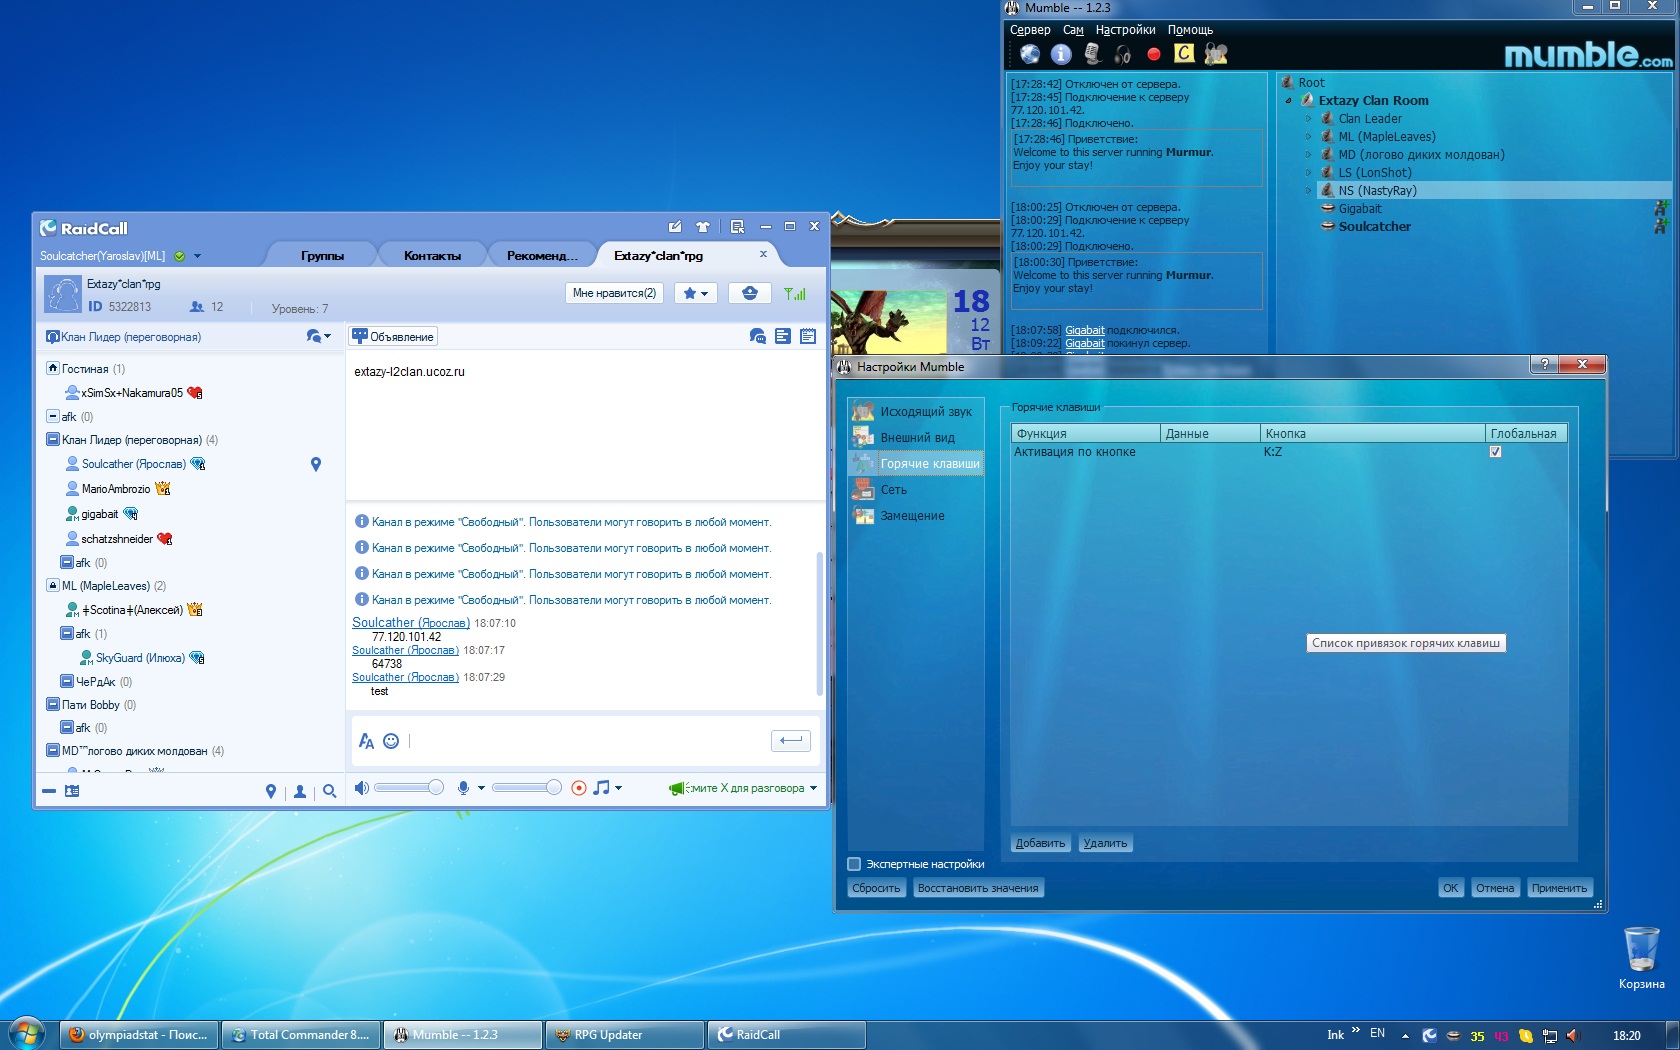Click the RaidCall admin cap button

[750, 293]
